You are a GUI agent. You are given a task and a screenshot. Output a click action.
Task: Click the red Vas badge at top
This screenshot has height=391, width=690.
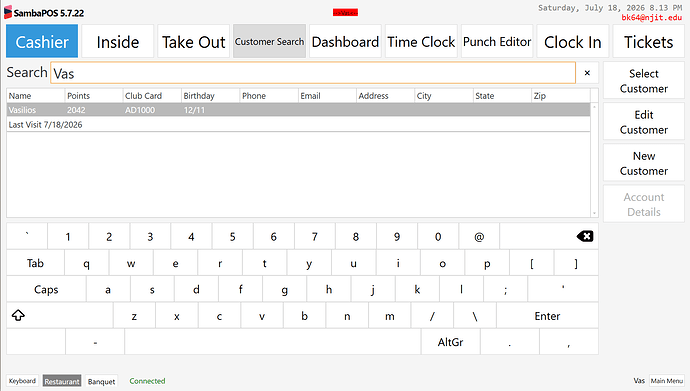click(x=345, y=13)
